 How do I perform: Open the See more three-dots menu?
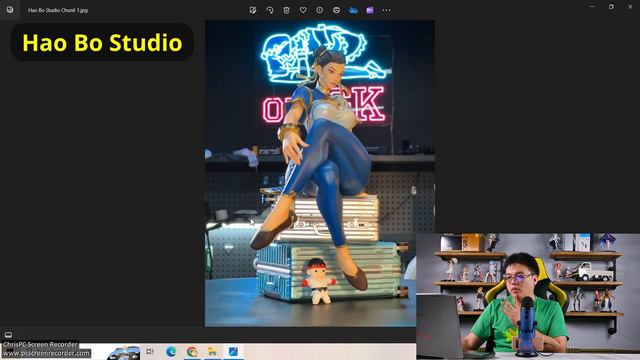tap(386, 10)
